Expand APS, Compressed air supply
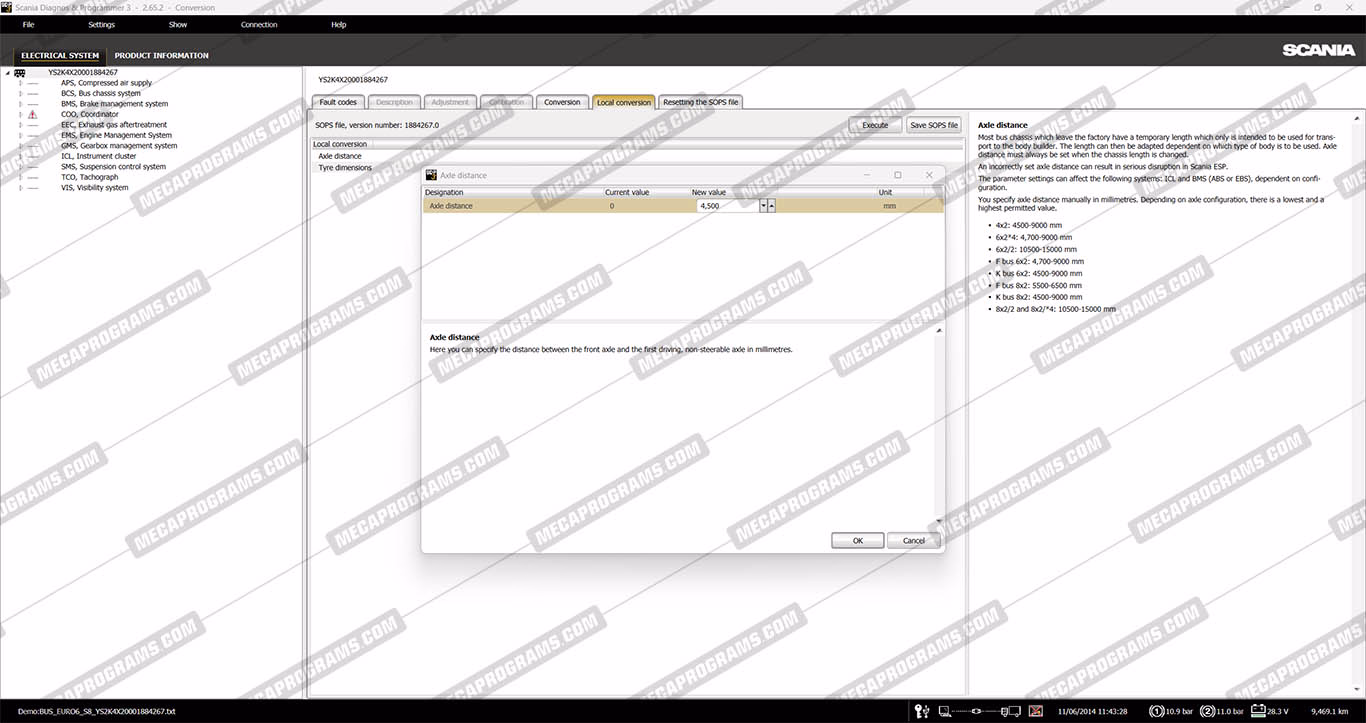This screenshot has width=1366, height=723. click(x=20, y=83)
